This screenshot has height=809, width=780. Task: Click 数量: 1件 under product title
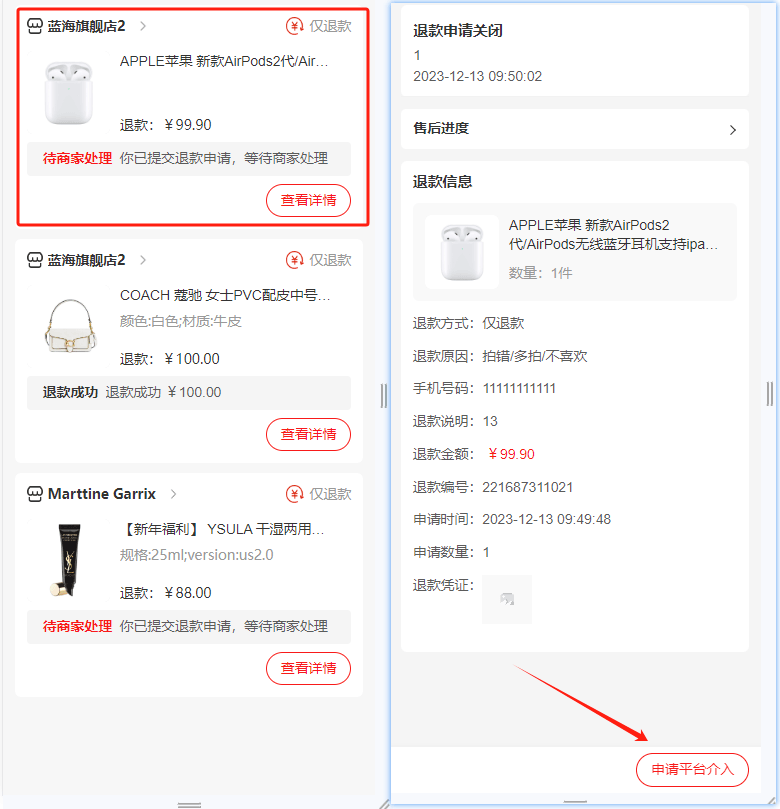pyautogui.click(x=540, y=273)
